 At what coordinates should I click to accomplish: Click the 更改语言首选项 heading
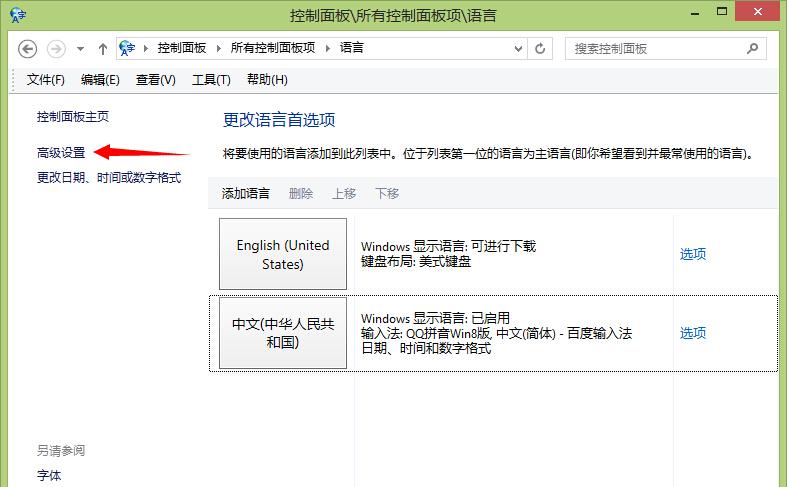(x=279, y=120)
